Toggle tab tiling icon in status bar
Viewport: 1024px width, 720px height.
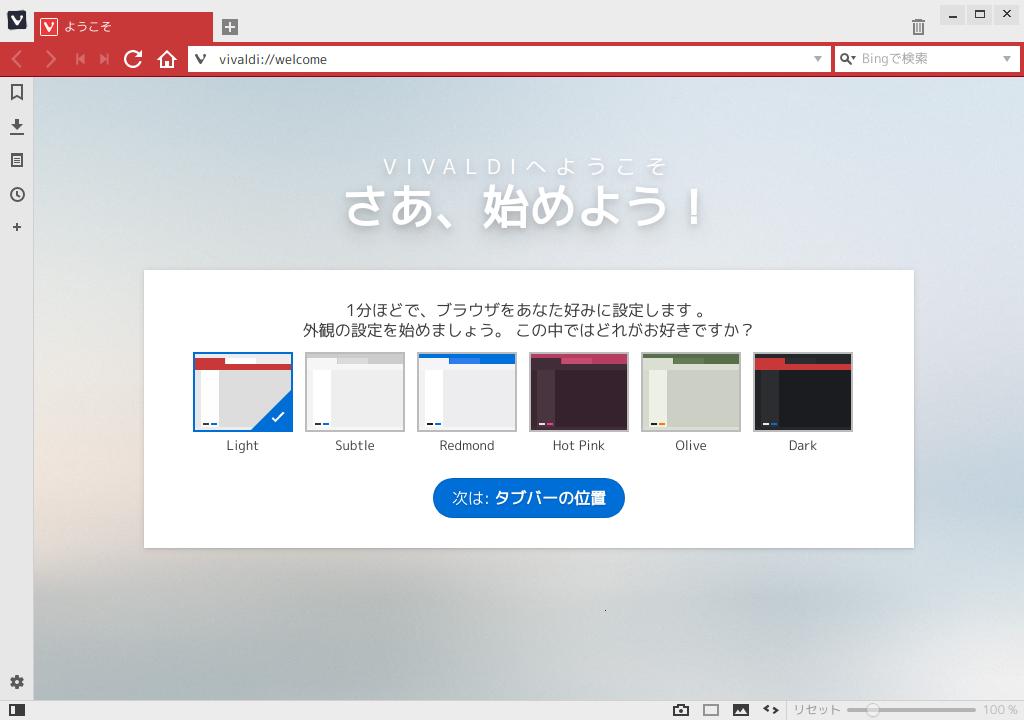pos(711,710)
